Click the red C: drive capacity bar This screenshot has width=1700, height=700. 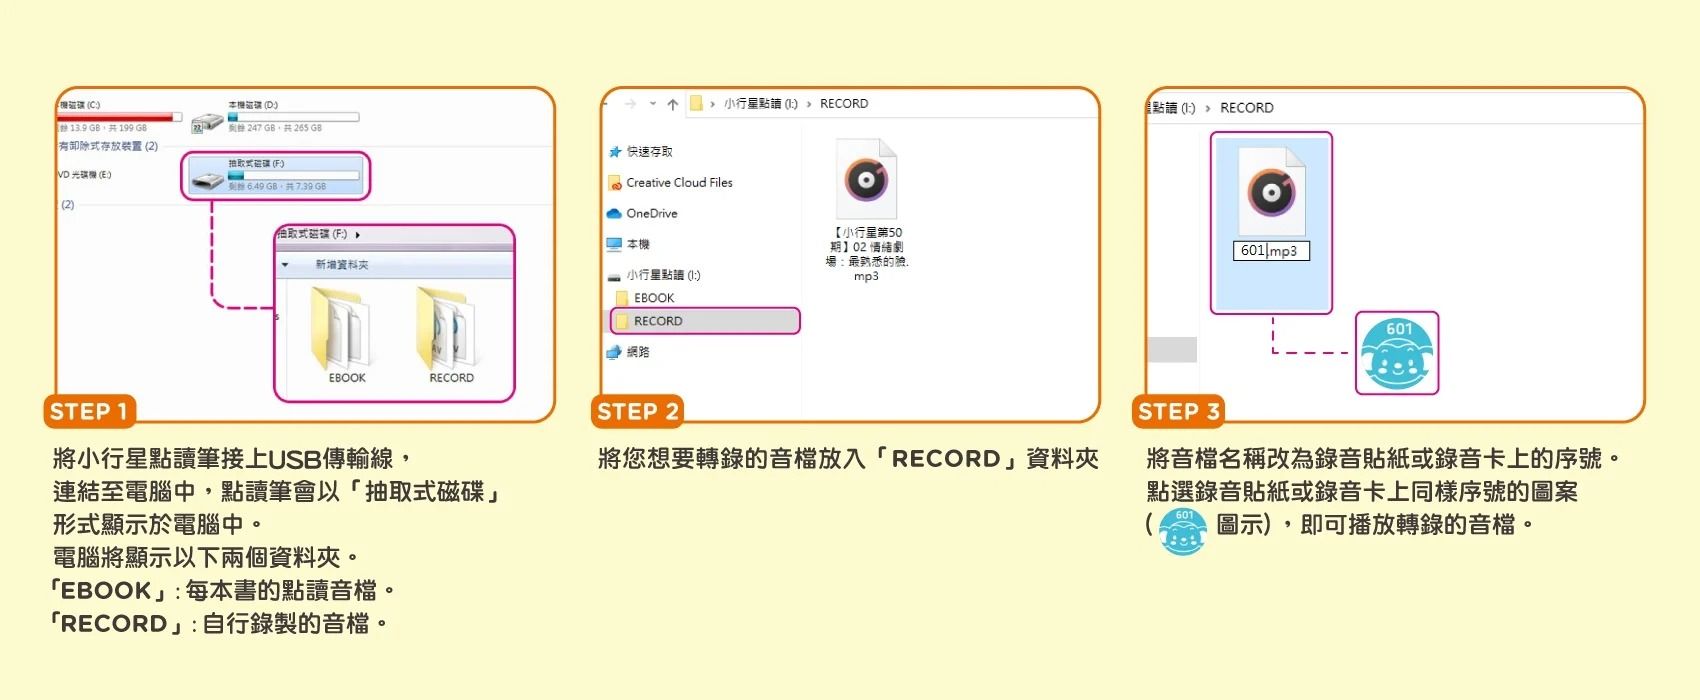[120, 117]
